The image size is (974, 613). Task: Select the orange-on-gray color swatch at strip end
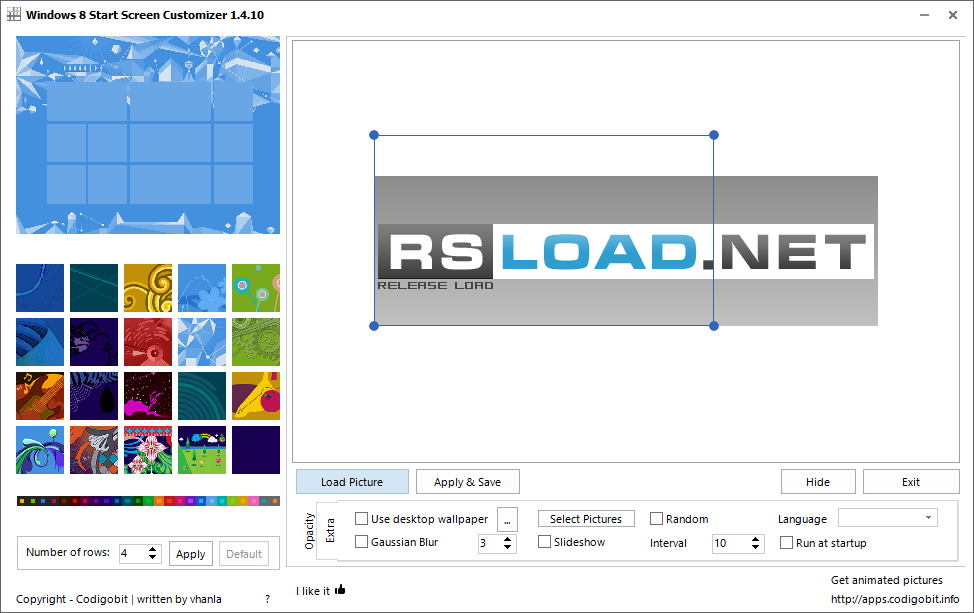(x=275, y=501)
